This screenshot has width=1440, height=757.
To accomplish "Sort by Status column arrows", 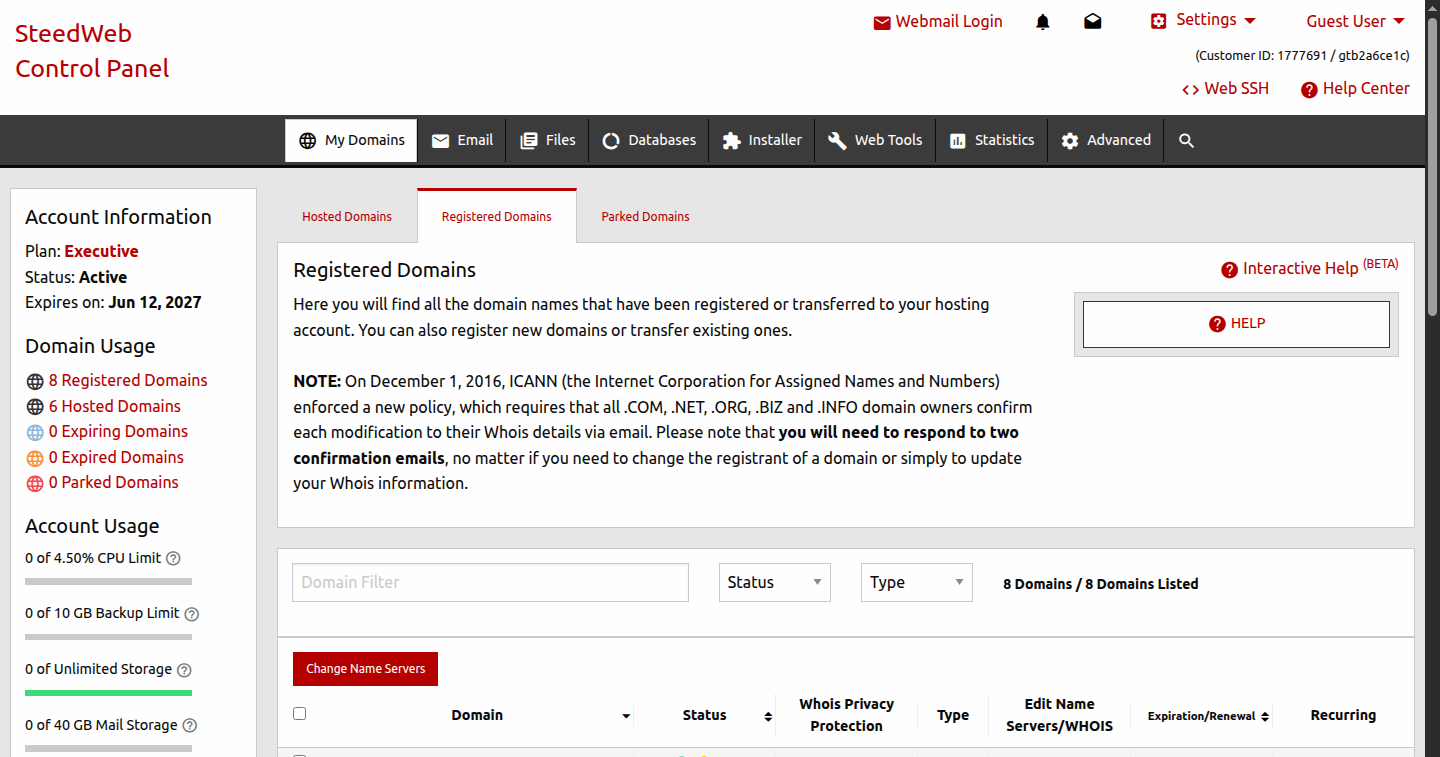I will (768, 716).
